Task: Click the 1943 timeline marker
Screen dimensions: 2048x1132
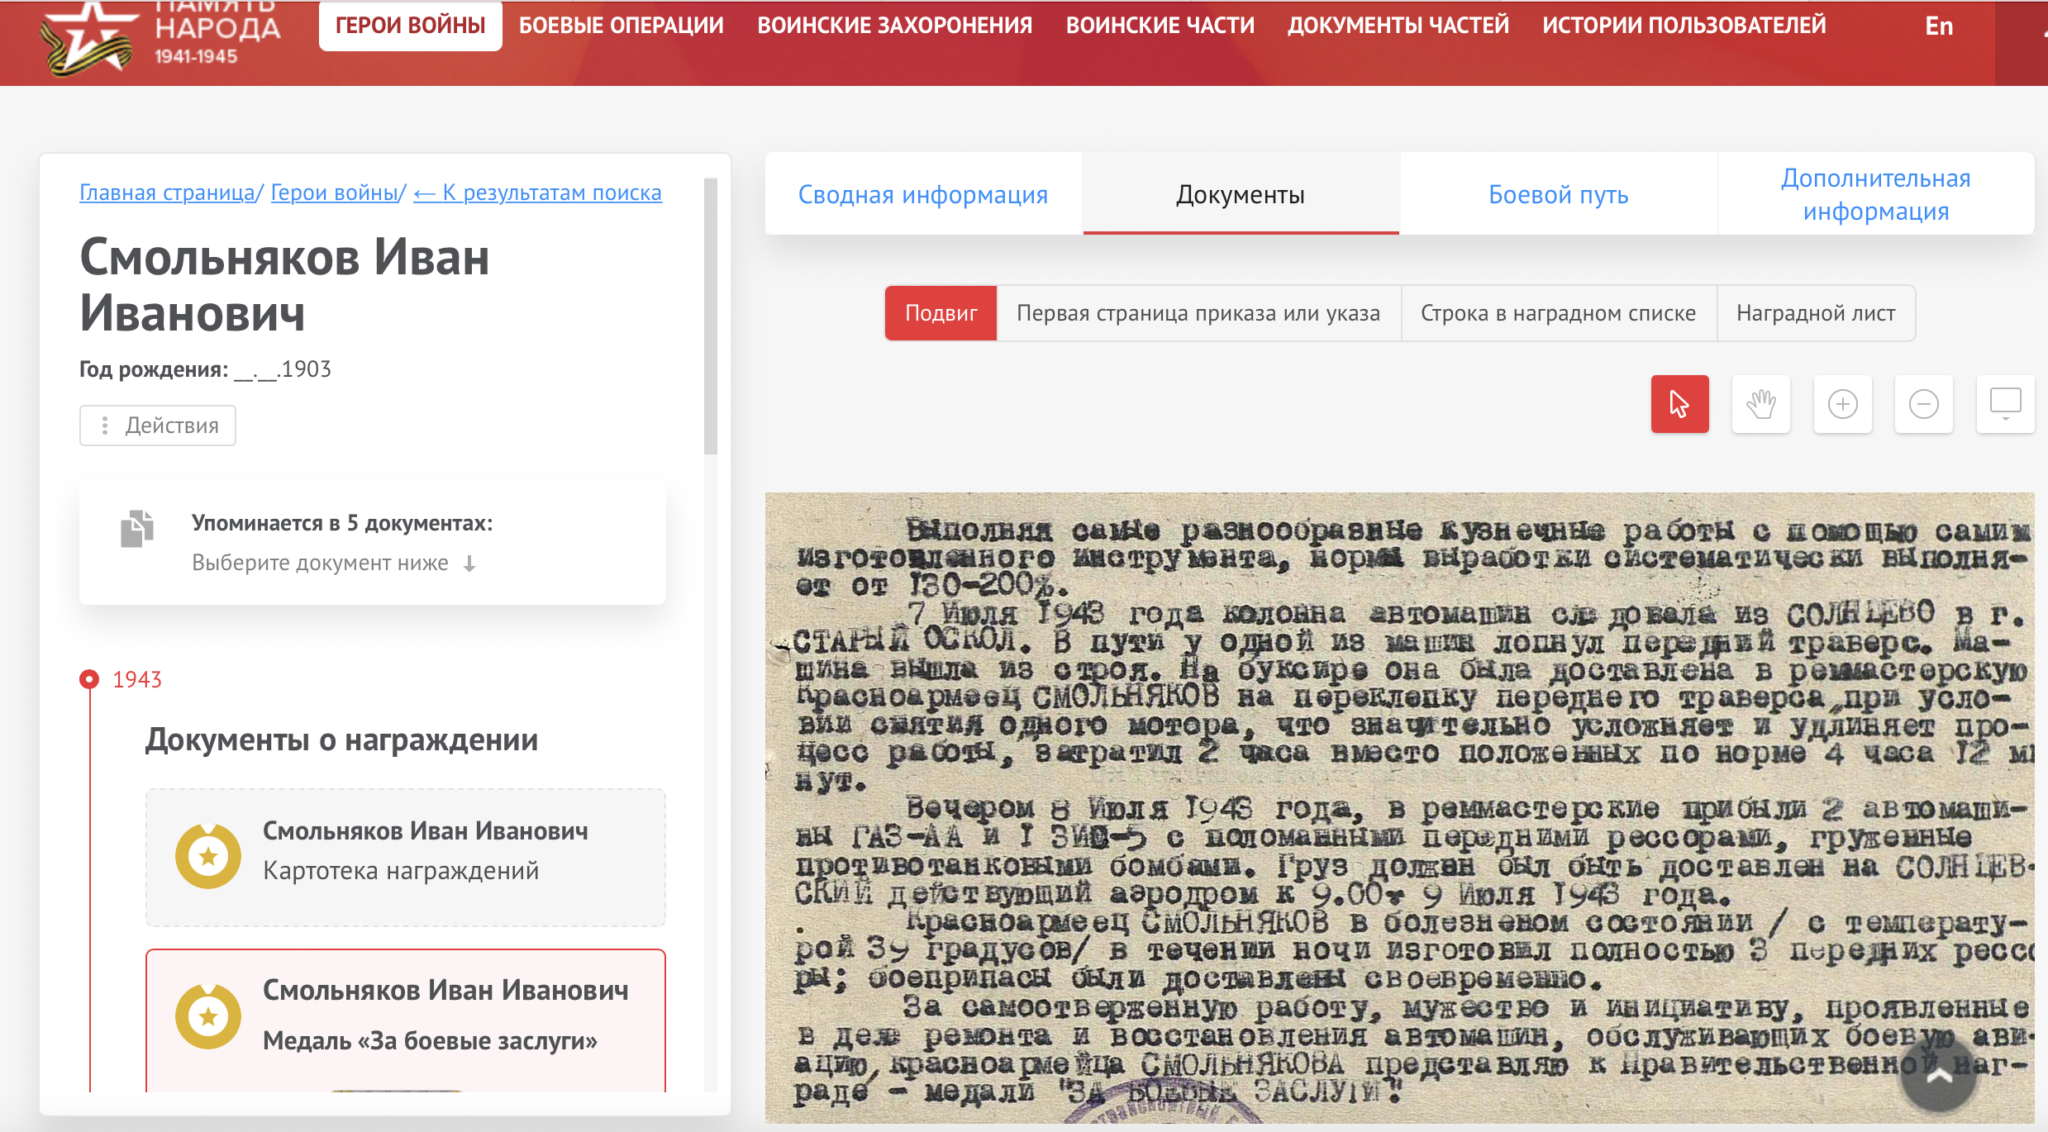Action: (x=90, y=679)
